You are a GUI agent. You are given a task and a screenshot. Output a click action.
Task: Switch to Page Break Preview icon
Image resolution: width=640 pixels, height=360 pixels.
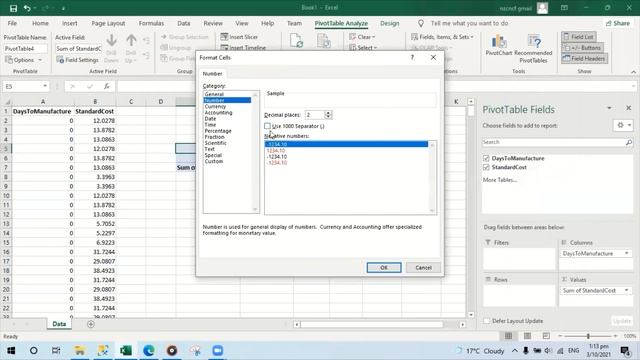[546, 336]
